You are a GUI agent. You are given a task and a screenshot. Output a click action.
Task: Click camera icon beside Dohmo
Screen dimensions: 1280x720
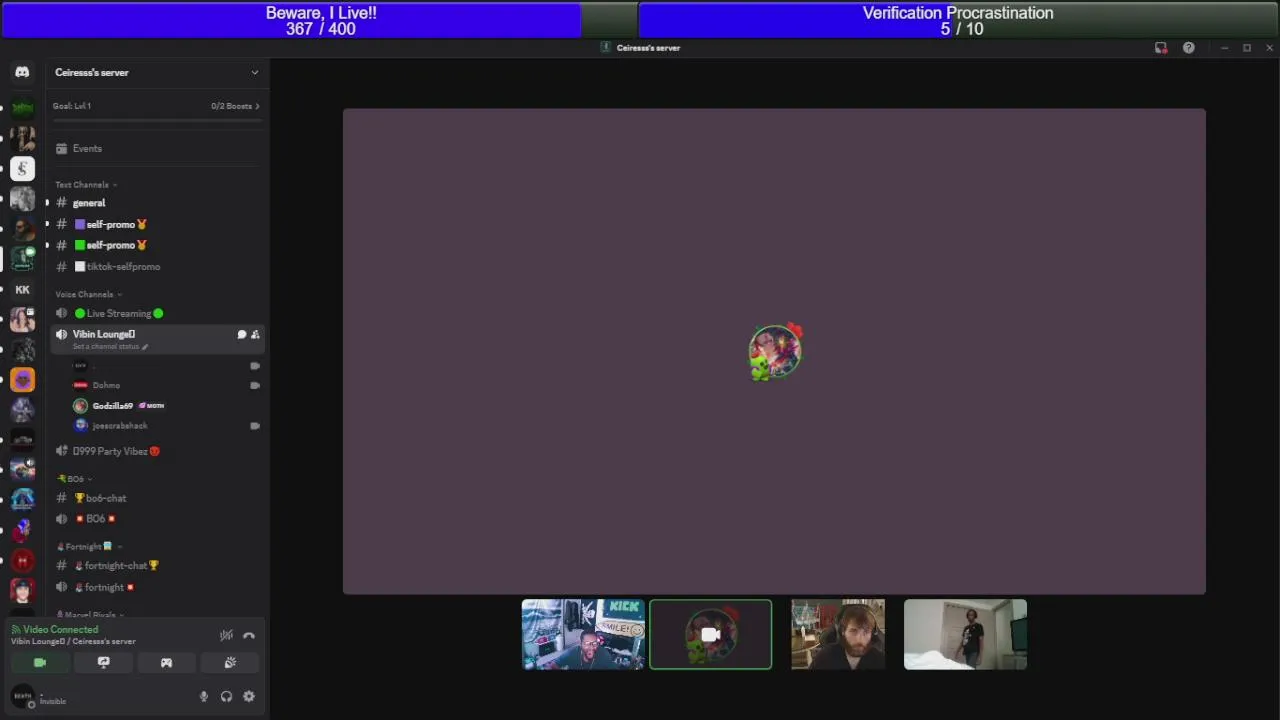click(255, 385)
